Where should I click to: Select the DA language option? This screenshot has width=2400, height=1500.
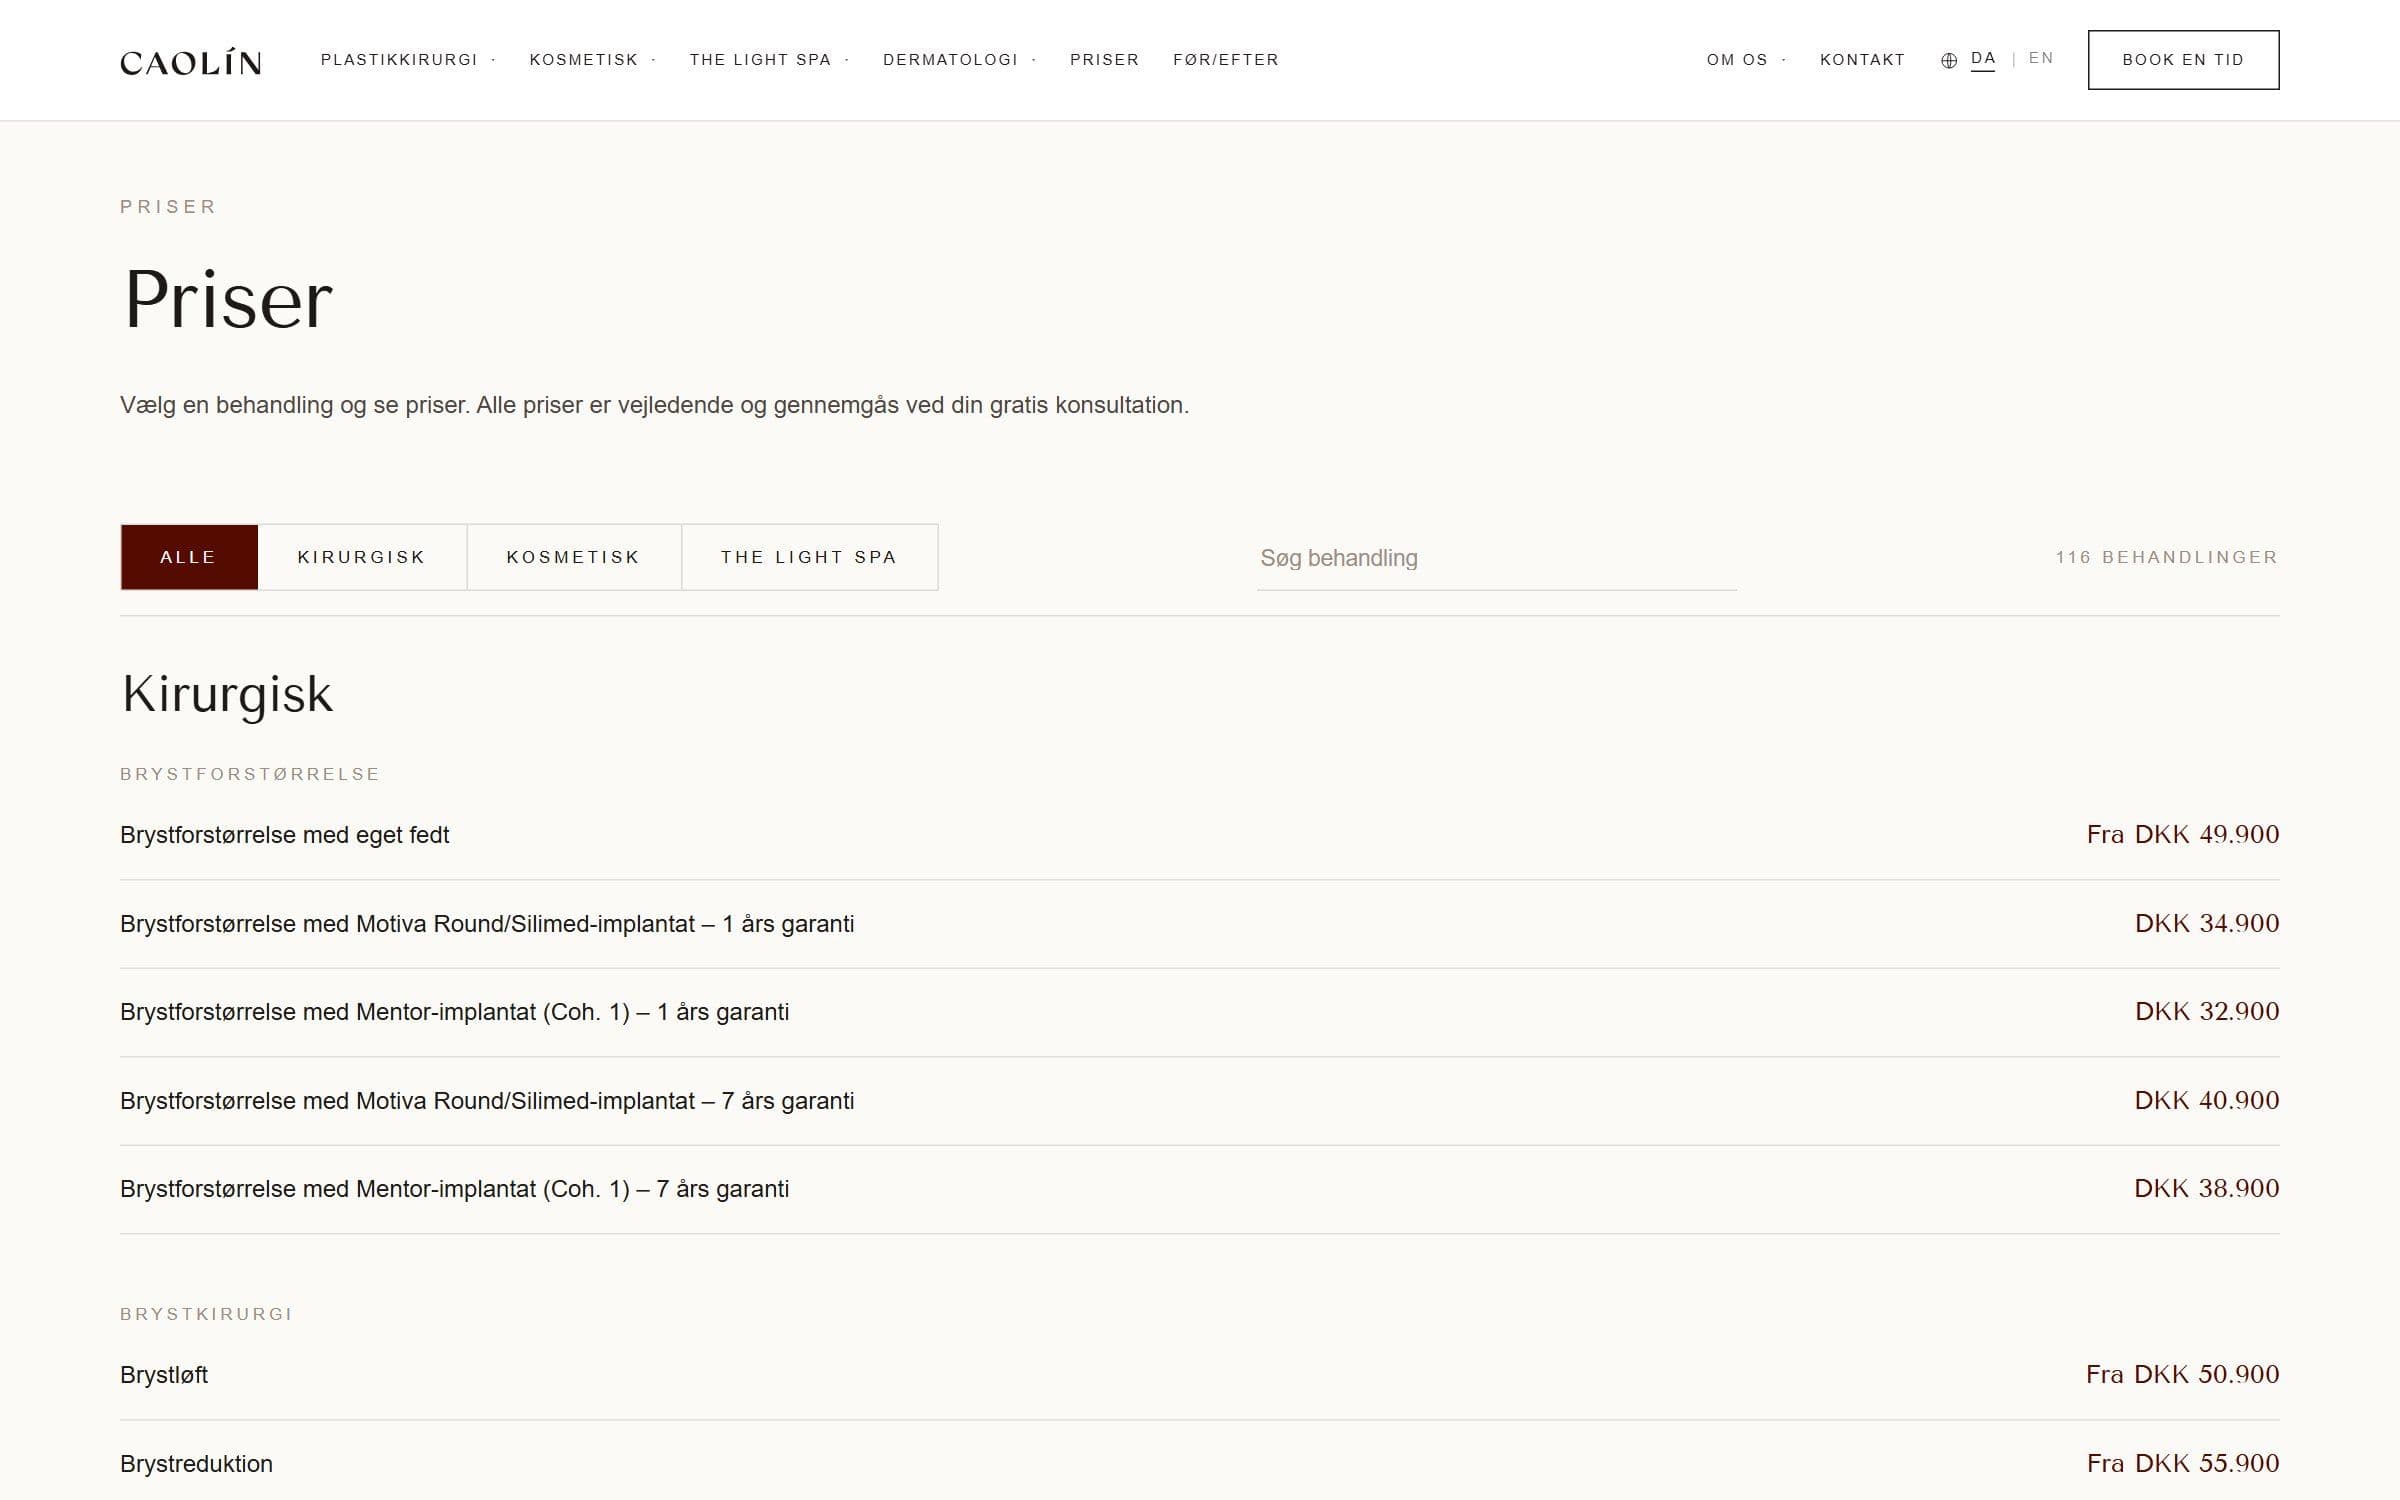coord(1983,59)
